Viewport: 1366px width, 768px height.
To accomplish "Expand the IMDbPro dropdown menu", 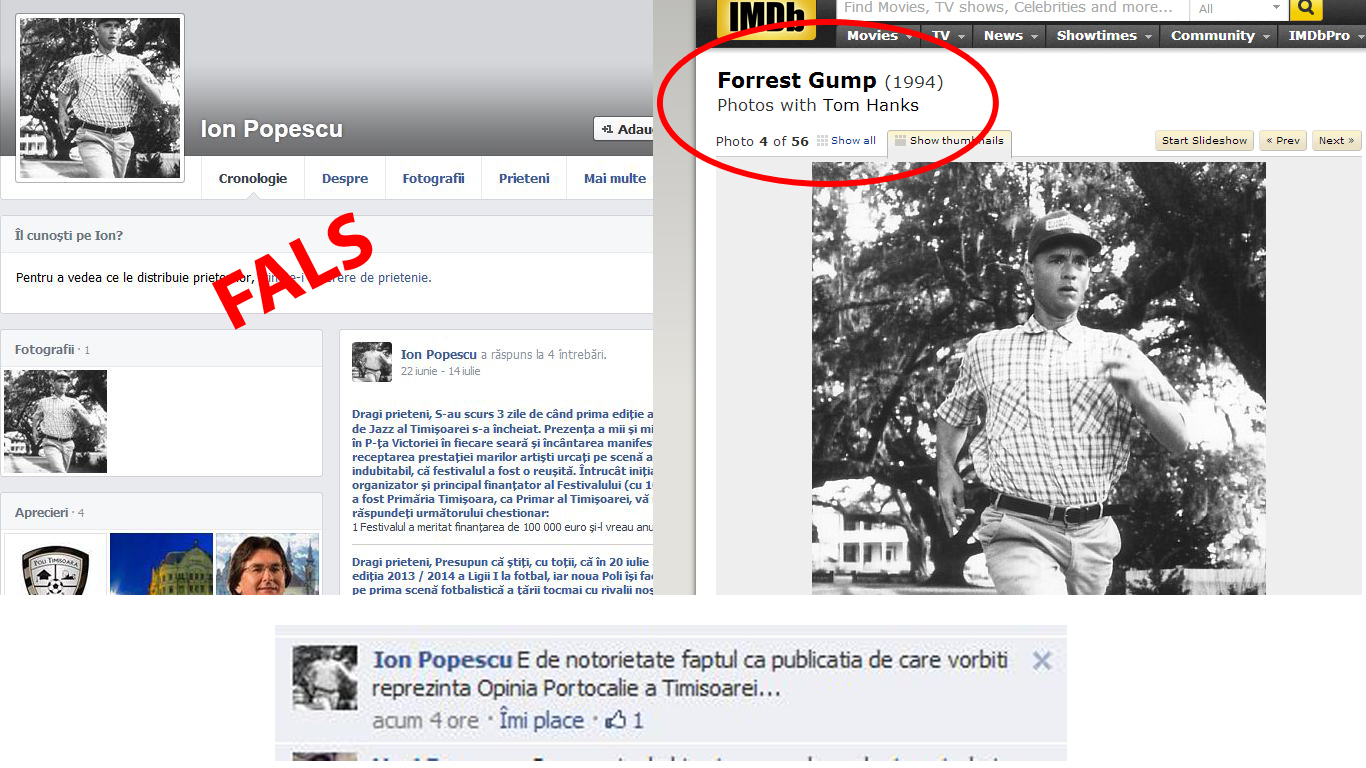I will pyautogui.click(x=1324, y=35).
